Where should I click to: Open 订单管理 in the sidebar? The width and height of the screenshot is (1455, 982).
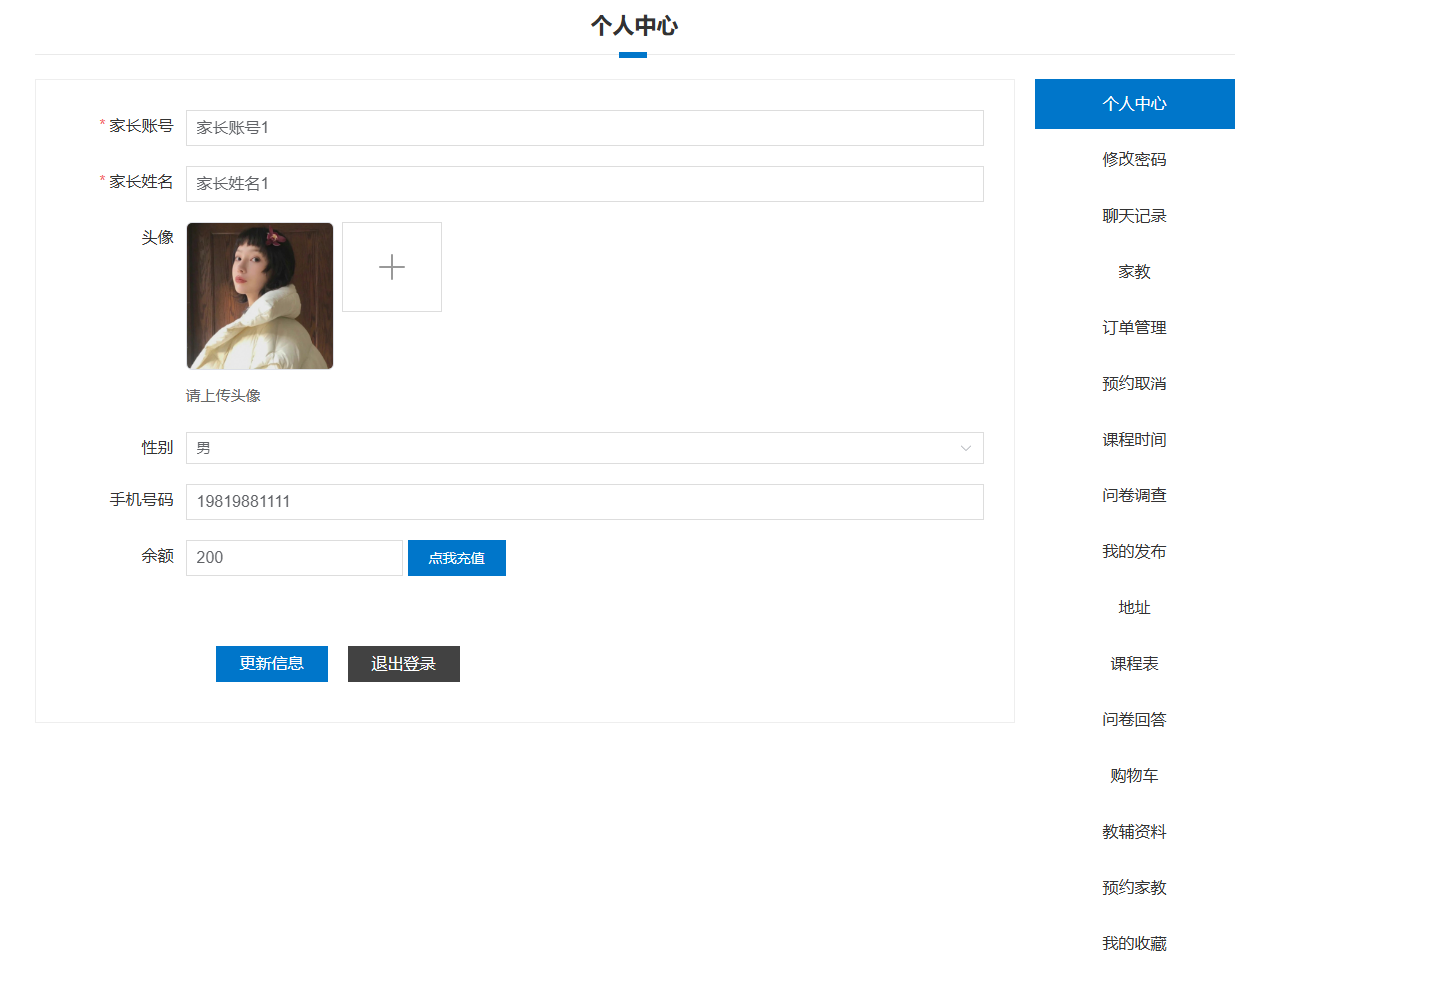click(1134, 328)
